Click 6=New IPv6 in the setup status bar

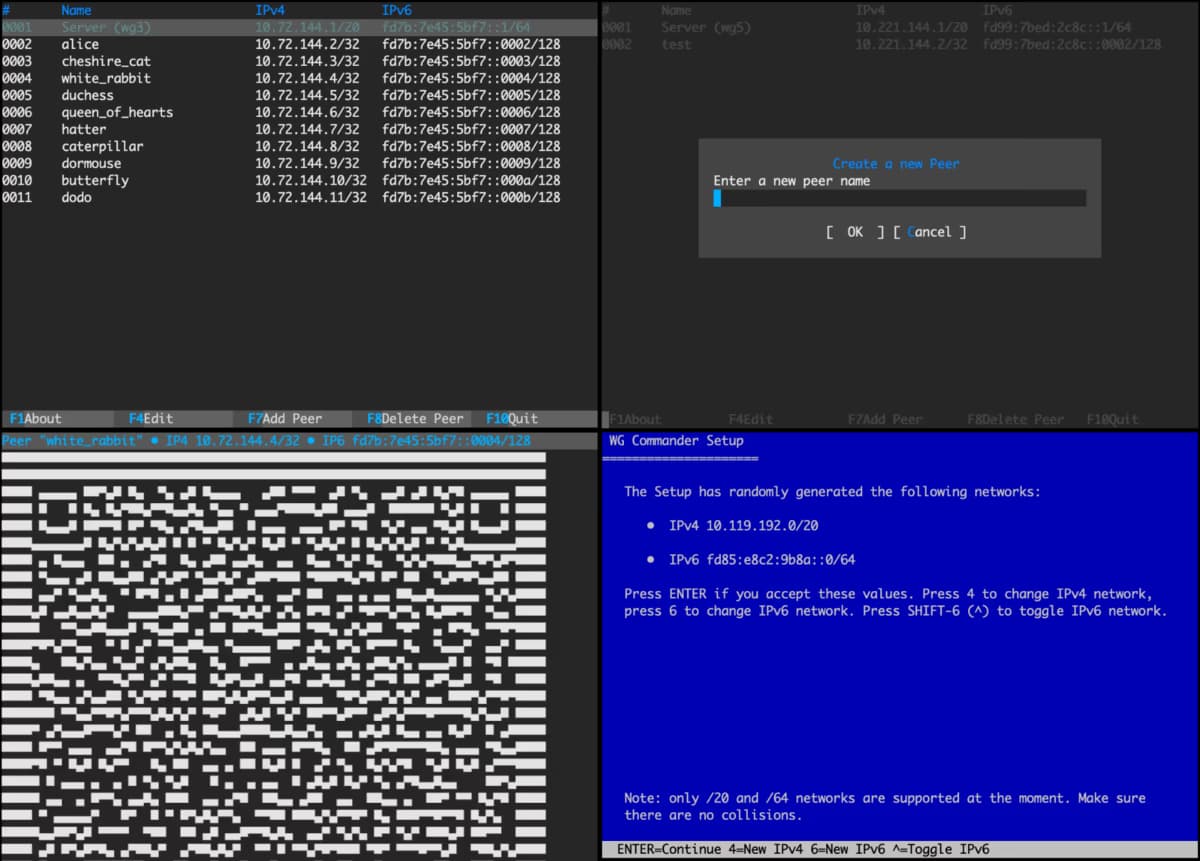pyautogui.click(x=846, y=849)
